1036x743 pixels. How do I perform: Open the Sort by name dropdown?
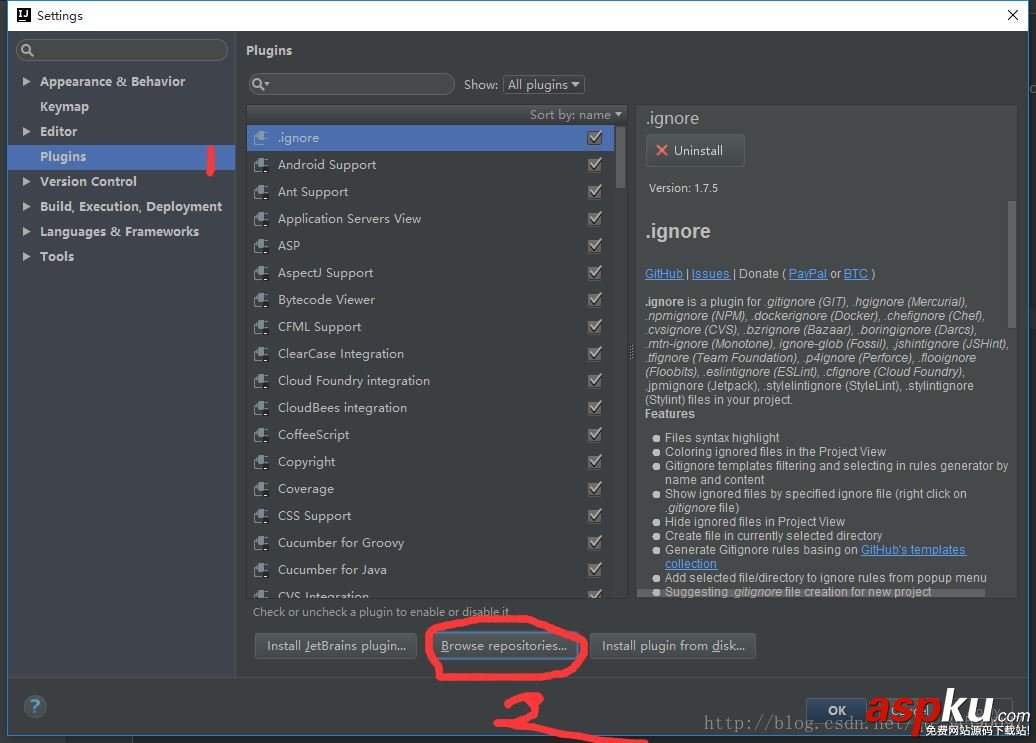575,114
